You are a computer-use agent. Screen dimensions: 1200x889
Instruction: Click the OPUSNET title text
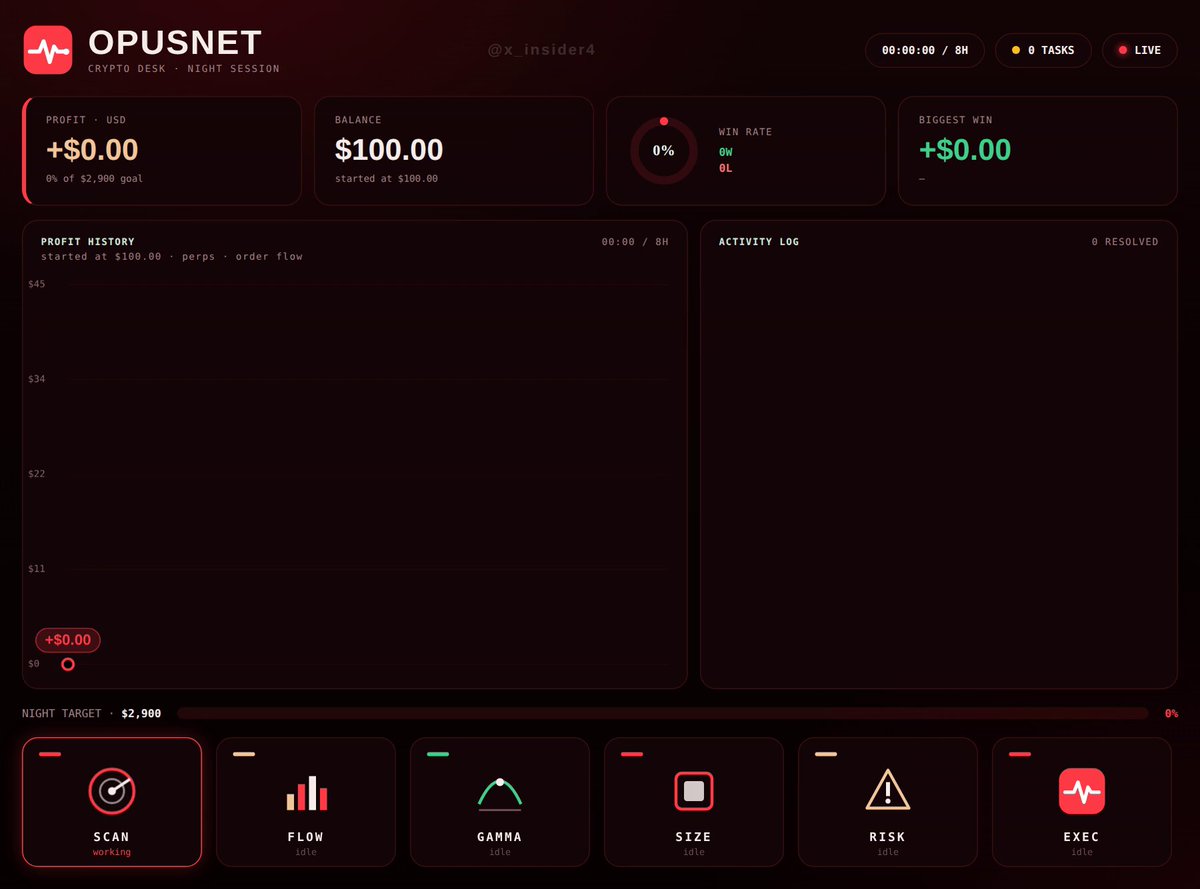(175, 42)
